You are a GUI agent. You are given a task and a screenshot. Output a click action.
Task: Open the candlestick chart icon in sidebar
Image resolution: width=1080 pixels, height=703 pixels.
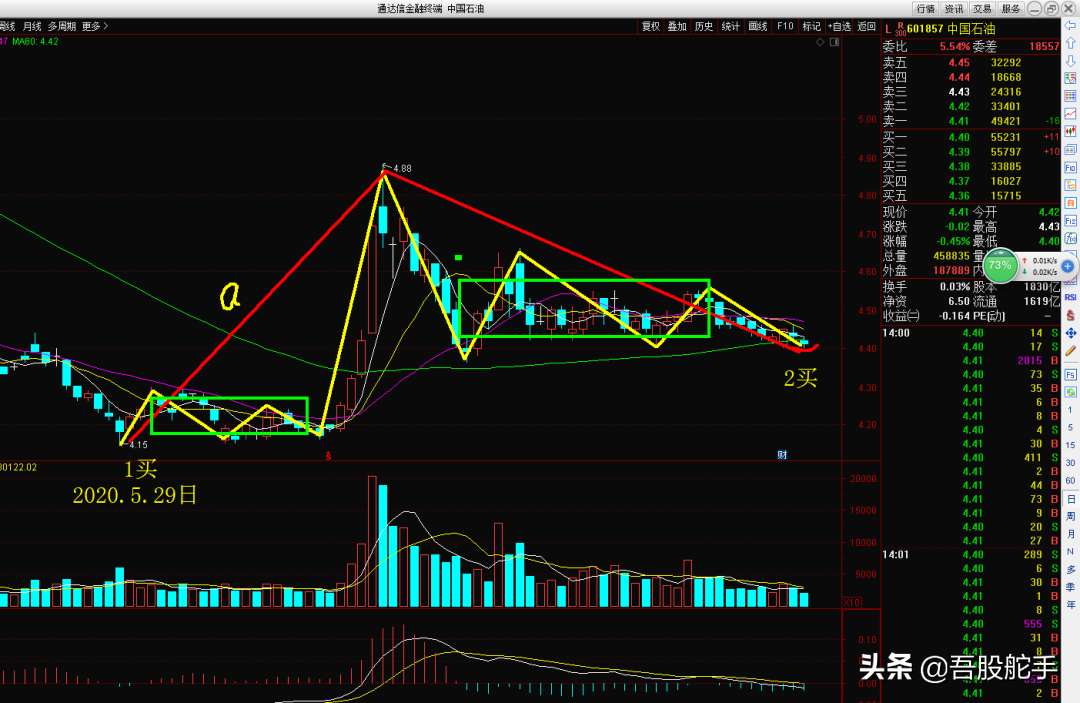[x=1070, y=132]
